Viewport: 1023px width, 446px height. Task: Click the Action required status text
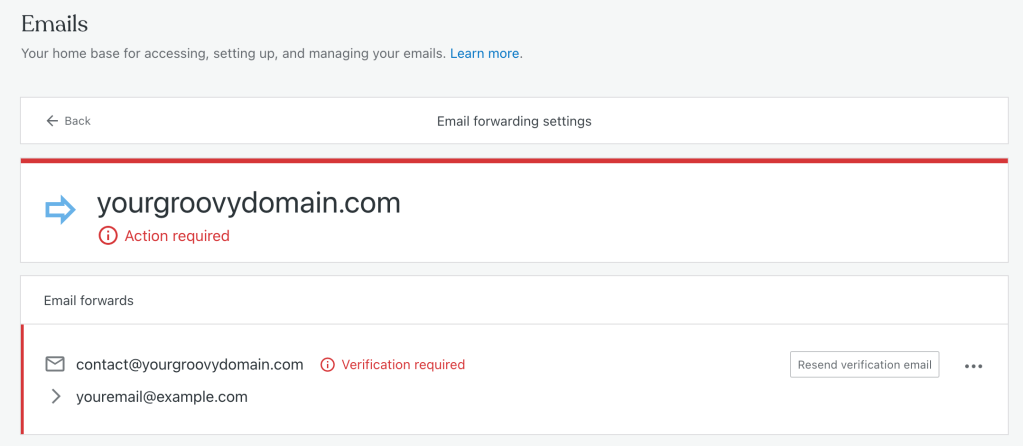point(177,235)
